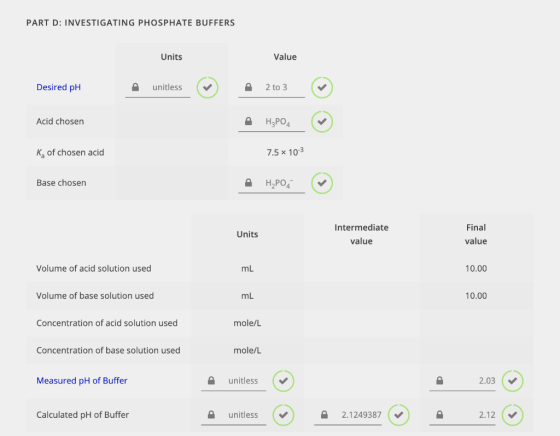Click the checkmark beside Desired pH units
This screenshot has width=560, height=436.
click(x=208, y=87)
